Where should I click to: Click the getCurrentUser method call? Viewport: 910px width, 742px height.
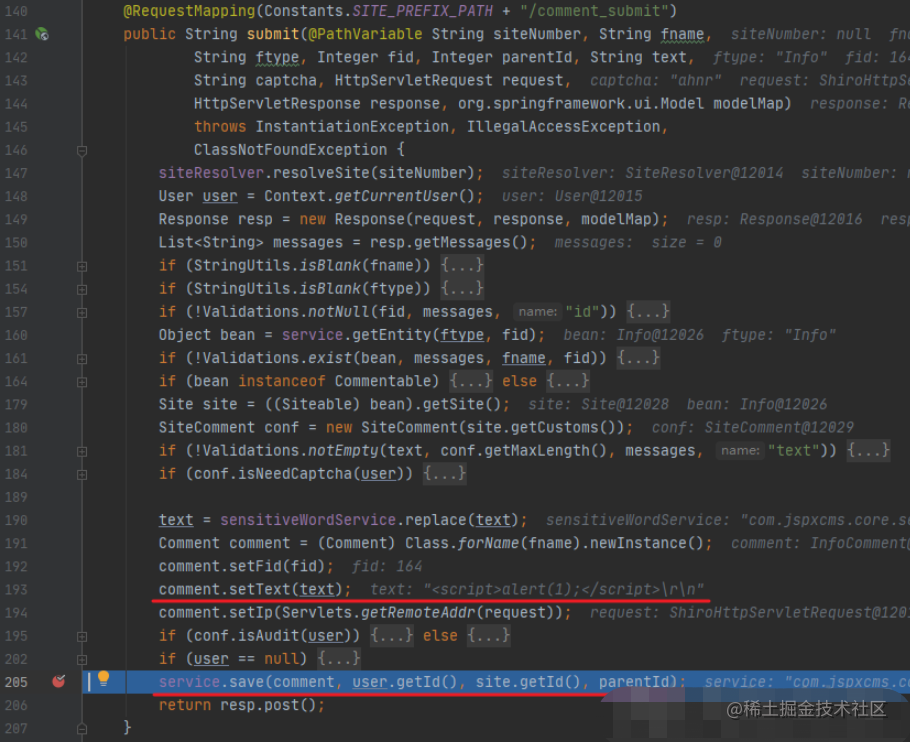tap(396, 196)
